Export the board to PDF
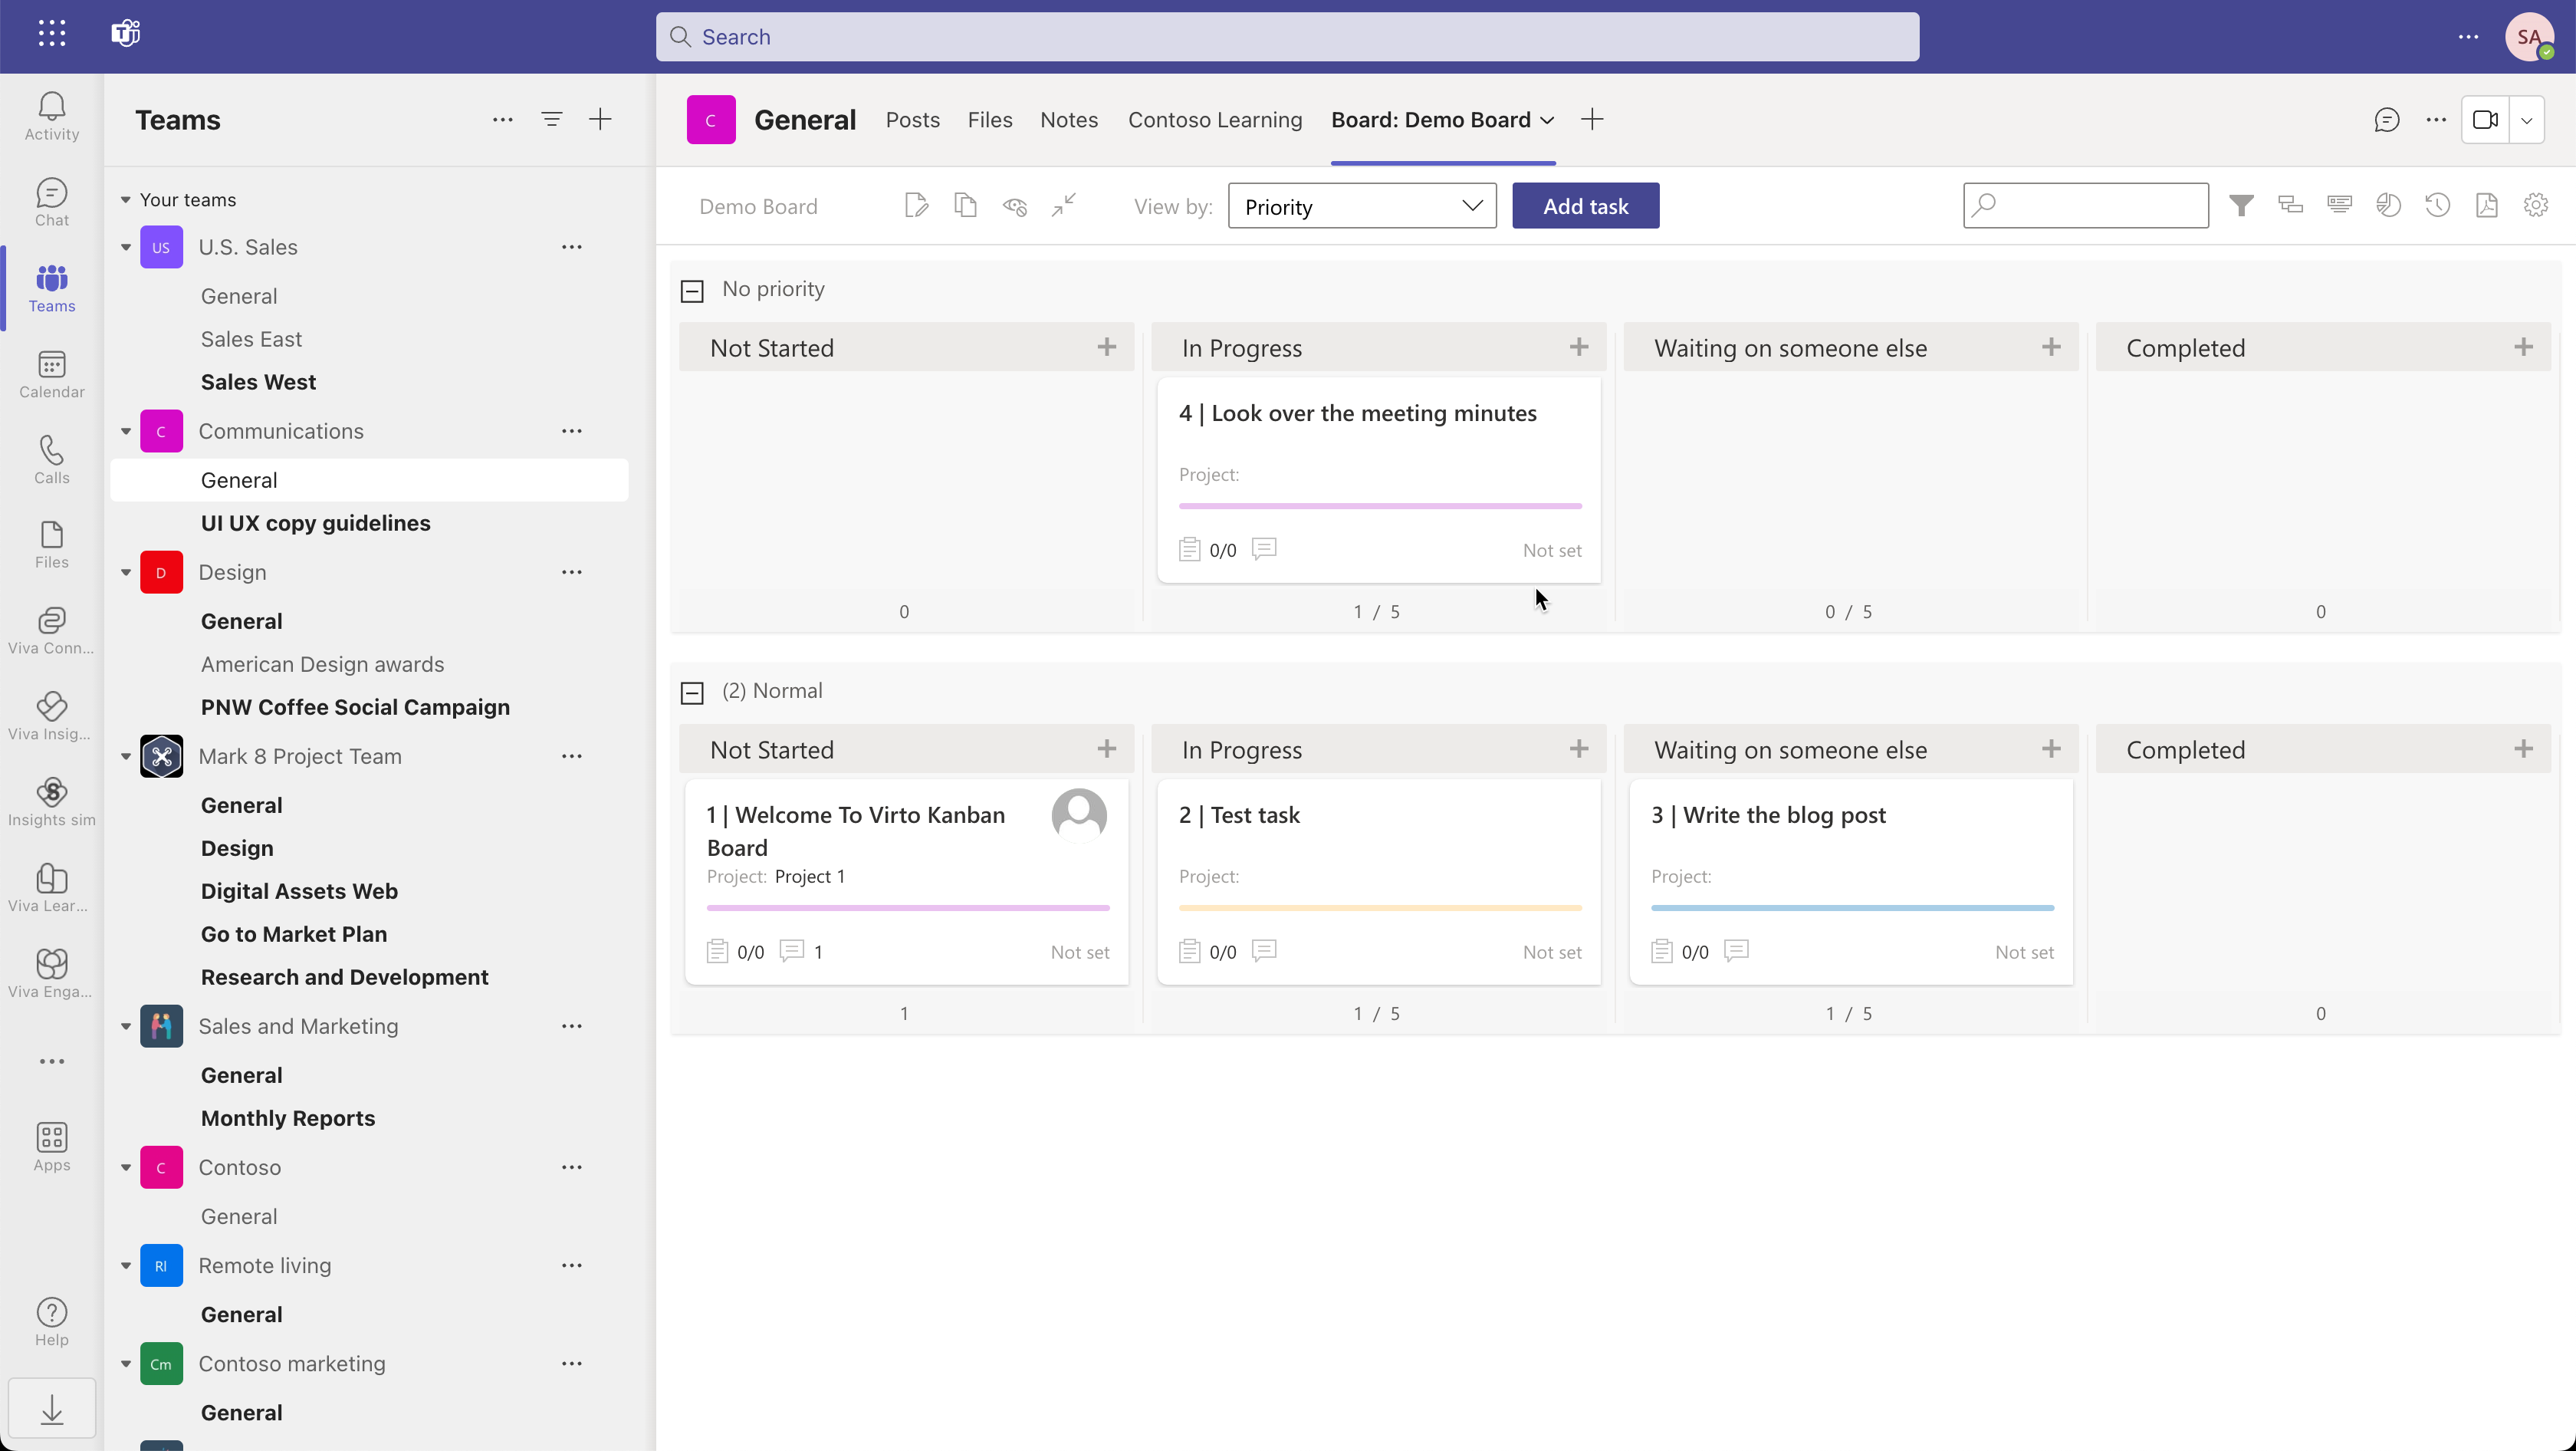The width and height of the screenshot is (2576, 1451). [x=2486, y=206]
